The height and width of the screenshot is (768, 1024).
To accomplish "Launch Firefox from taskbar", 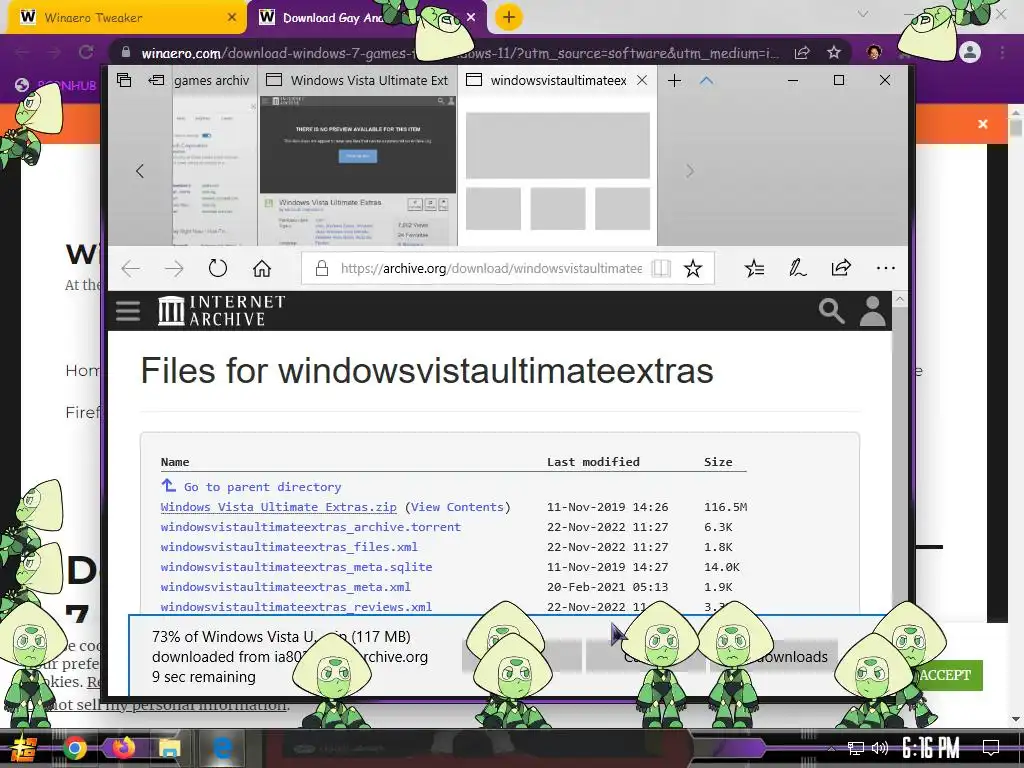I will click(x=122, y=748).
